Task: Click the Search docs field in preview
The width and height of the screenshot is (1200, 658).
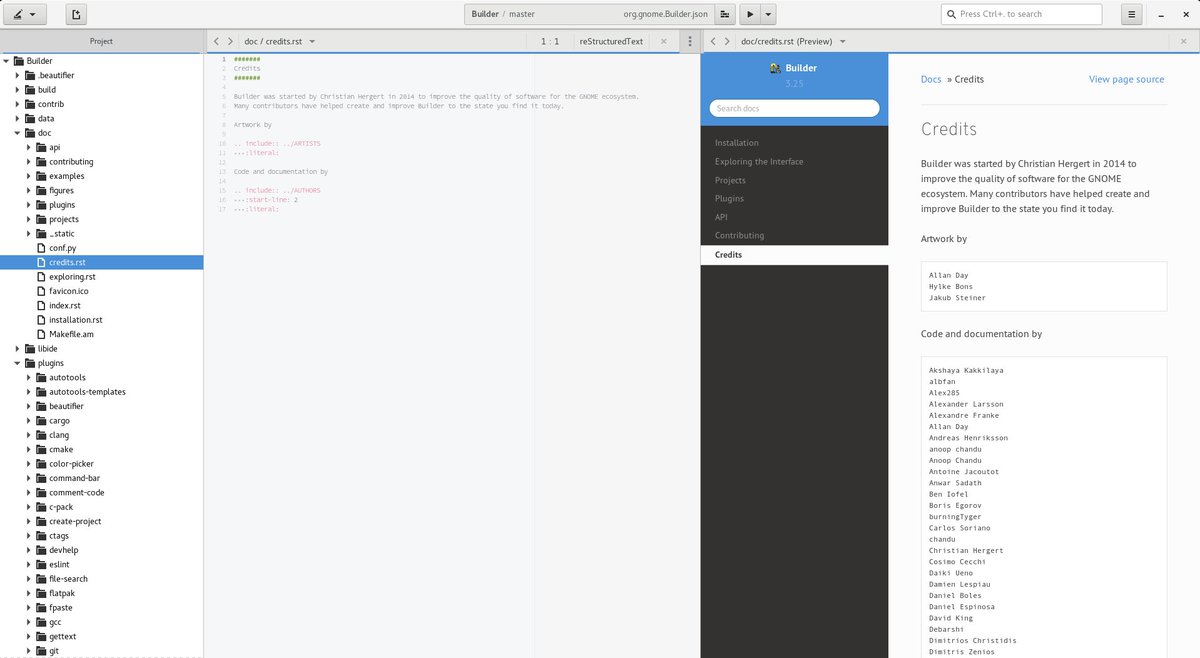Action: pos(794,108)
